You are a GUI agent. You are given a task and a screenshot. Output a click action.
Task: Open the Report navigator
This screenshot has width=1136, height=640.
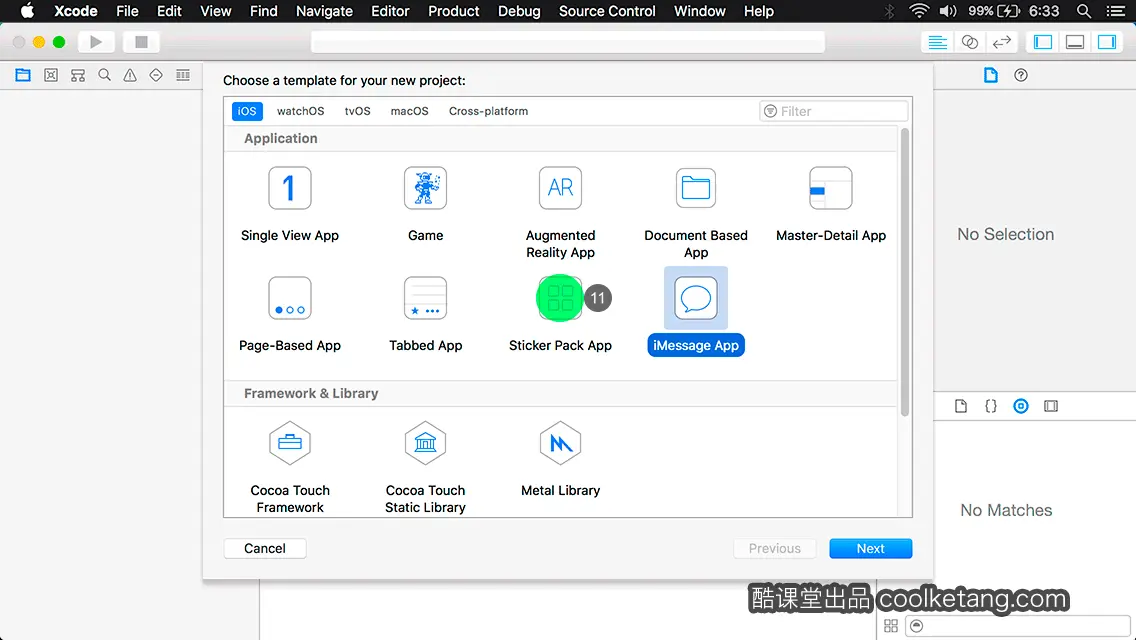click(x=183, y=75)
